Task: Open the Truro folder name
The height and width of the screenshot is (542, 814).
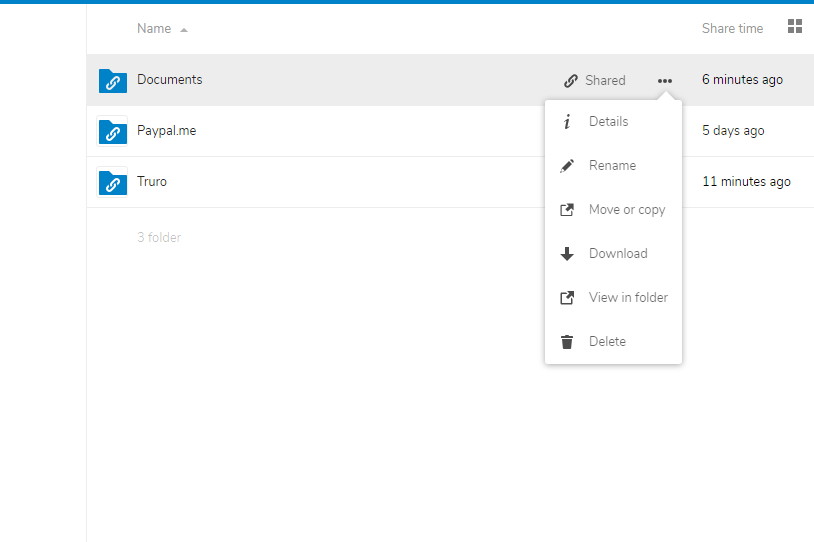Action: pos(152,182)
